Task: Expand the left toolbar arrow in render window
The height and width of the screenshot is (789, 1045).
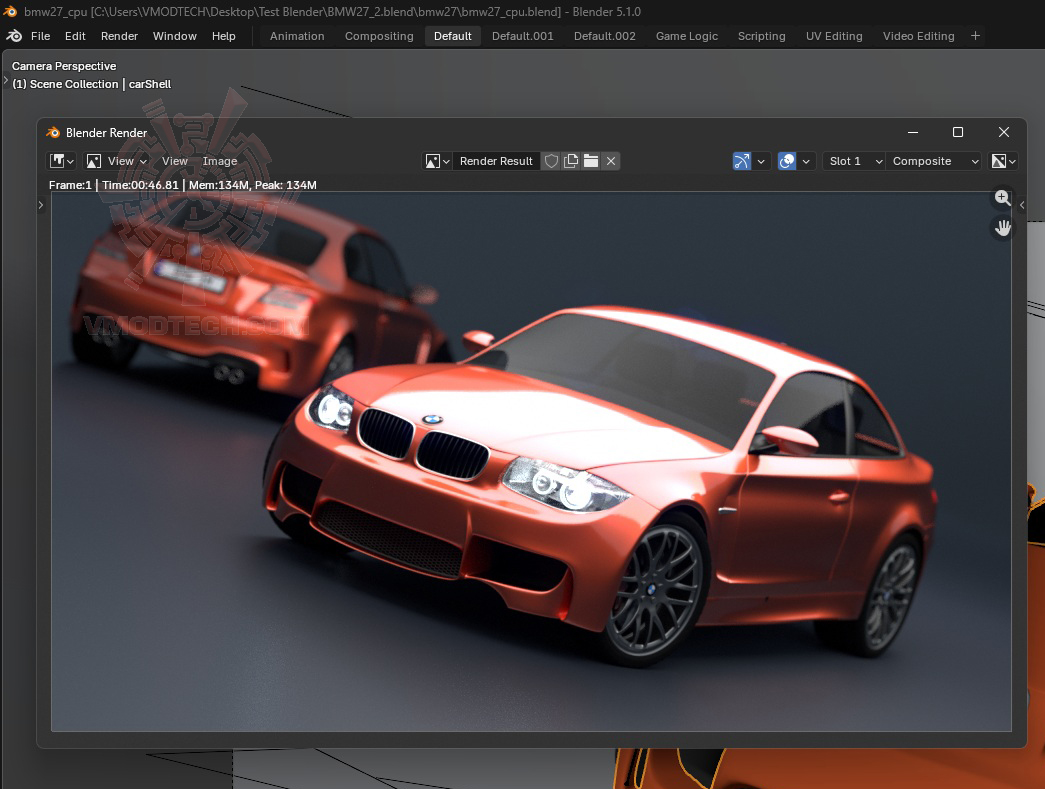Action: tap(41, 205)
